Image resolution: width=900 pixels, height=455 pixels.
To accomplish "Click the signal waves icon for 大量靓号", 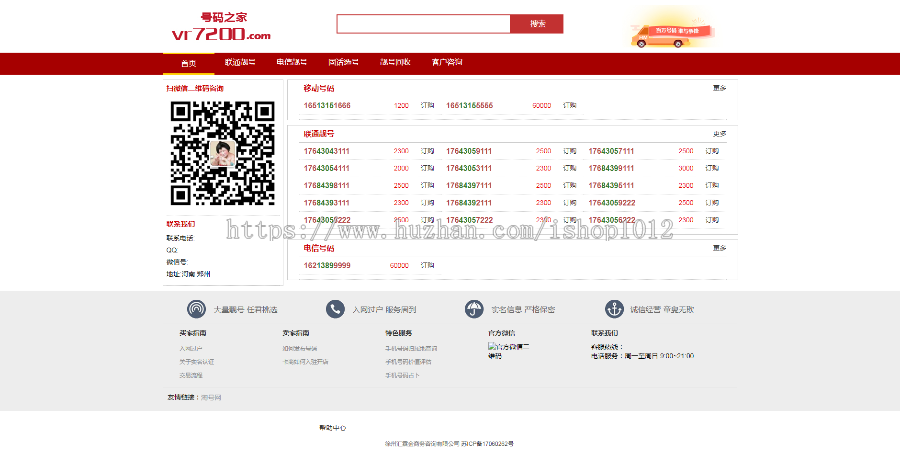I will click(x=196, y=309).
